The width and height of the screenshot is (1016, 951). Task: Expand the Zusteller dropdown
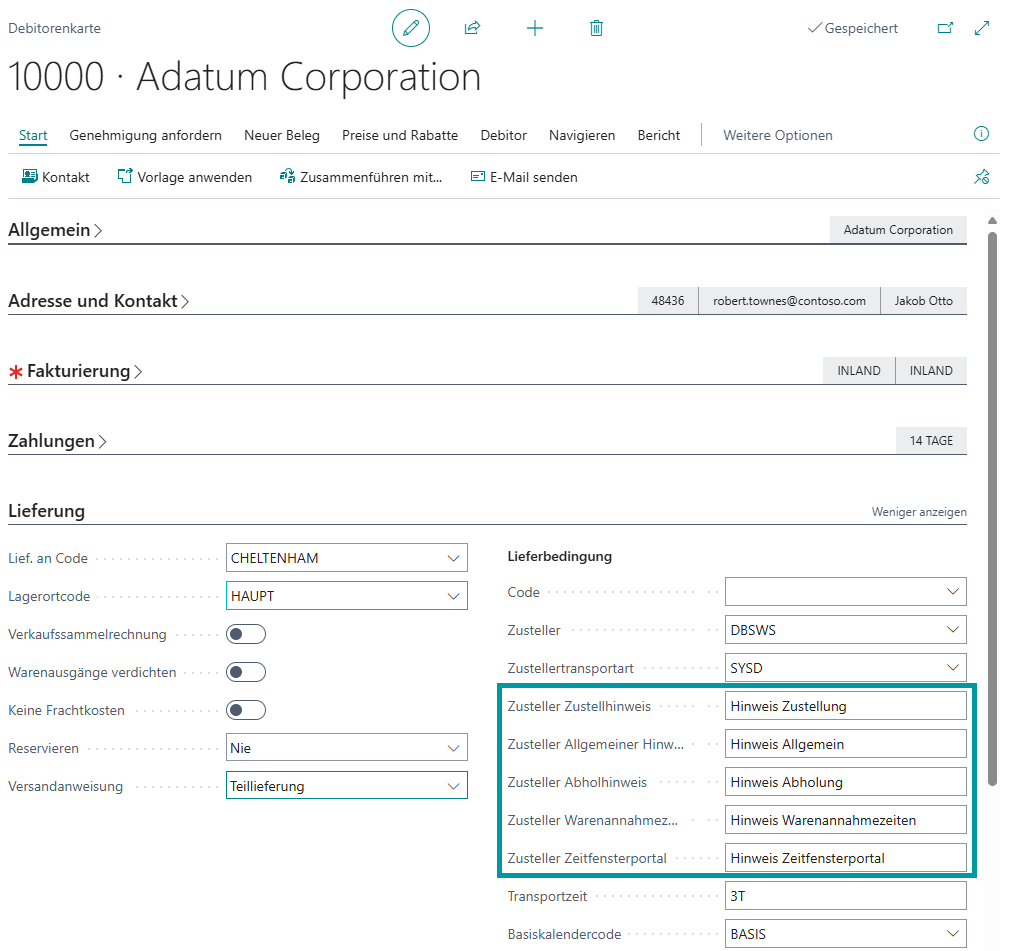click(x=952, y=630)
